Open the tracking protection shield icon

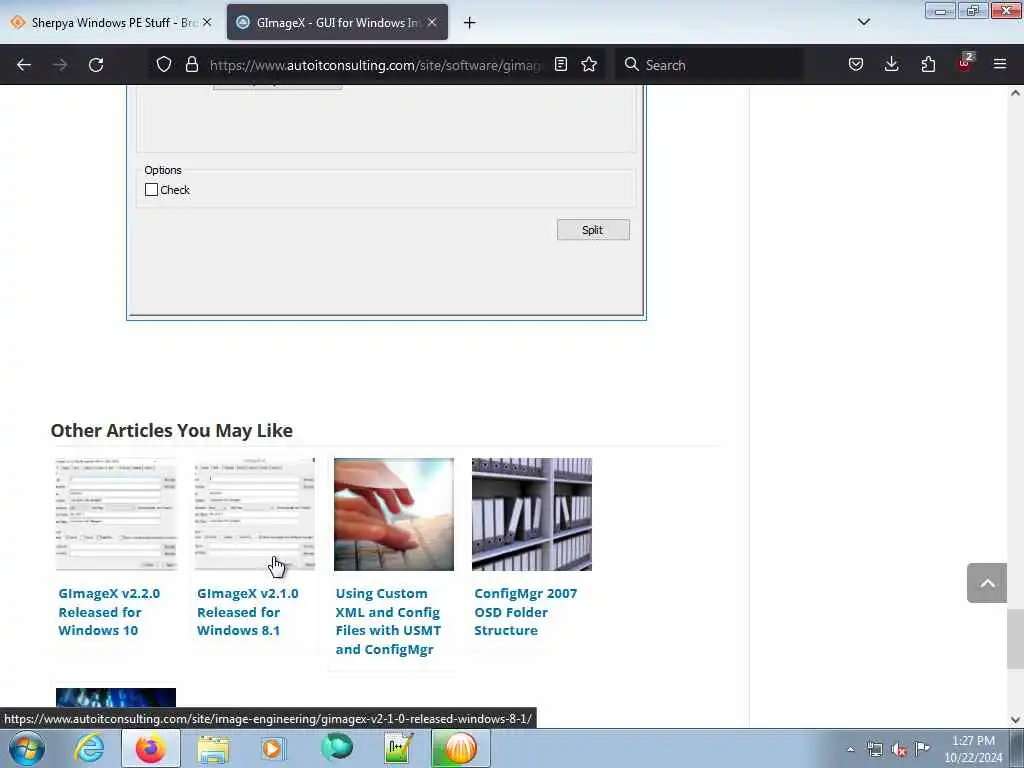click(164, 65)
